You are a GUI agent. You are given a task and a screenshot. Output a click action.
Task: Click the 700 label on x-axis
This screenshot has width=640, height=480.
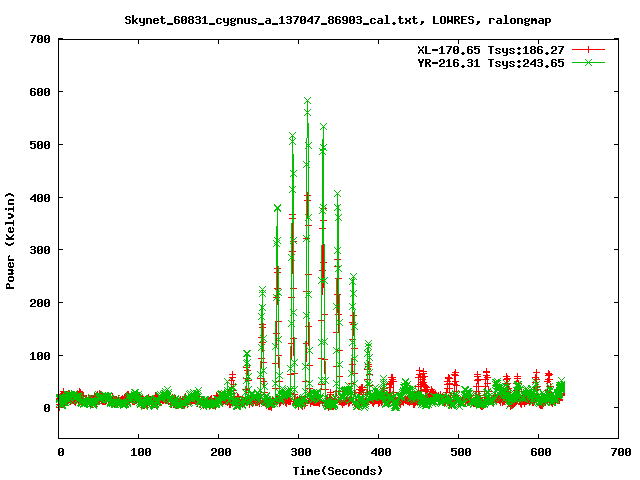click(x=620, y=452)
